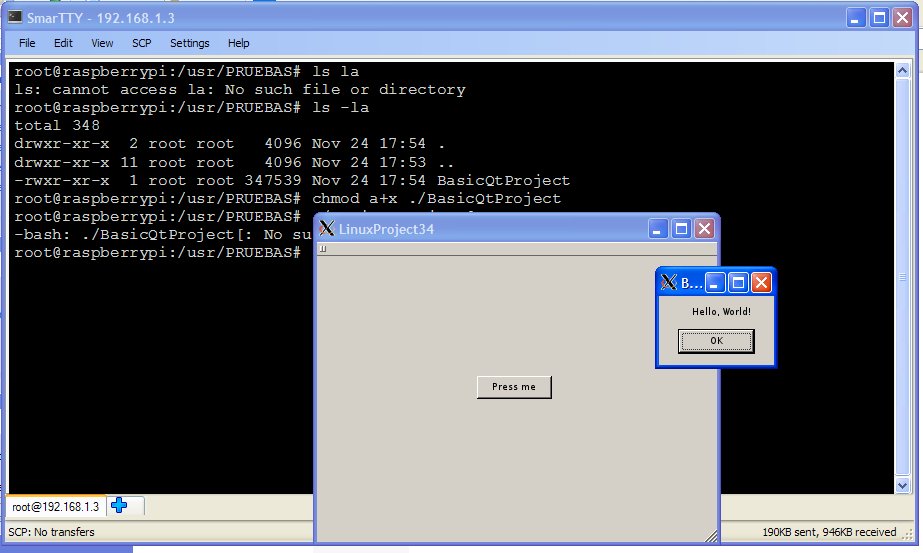Click OK in the Hello, World! dialog

(716, 341)
